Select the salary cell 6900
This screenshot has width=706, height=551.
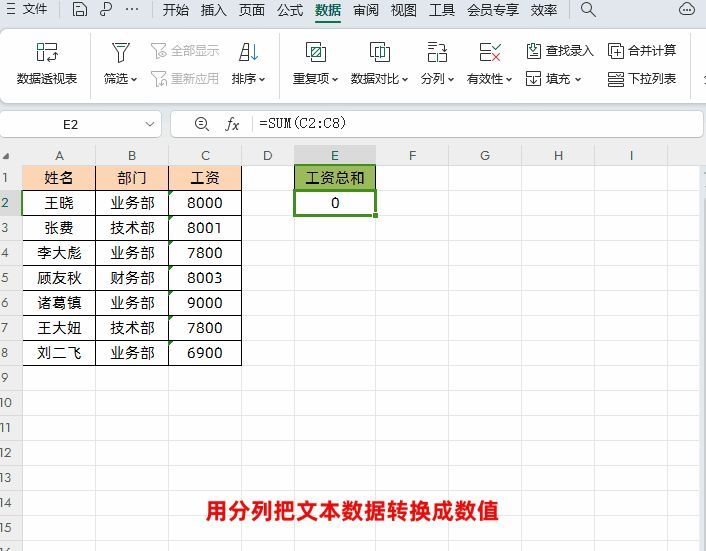point(205,353)
